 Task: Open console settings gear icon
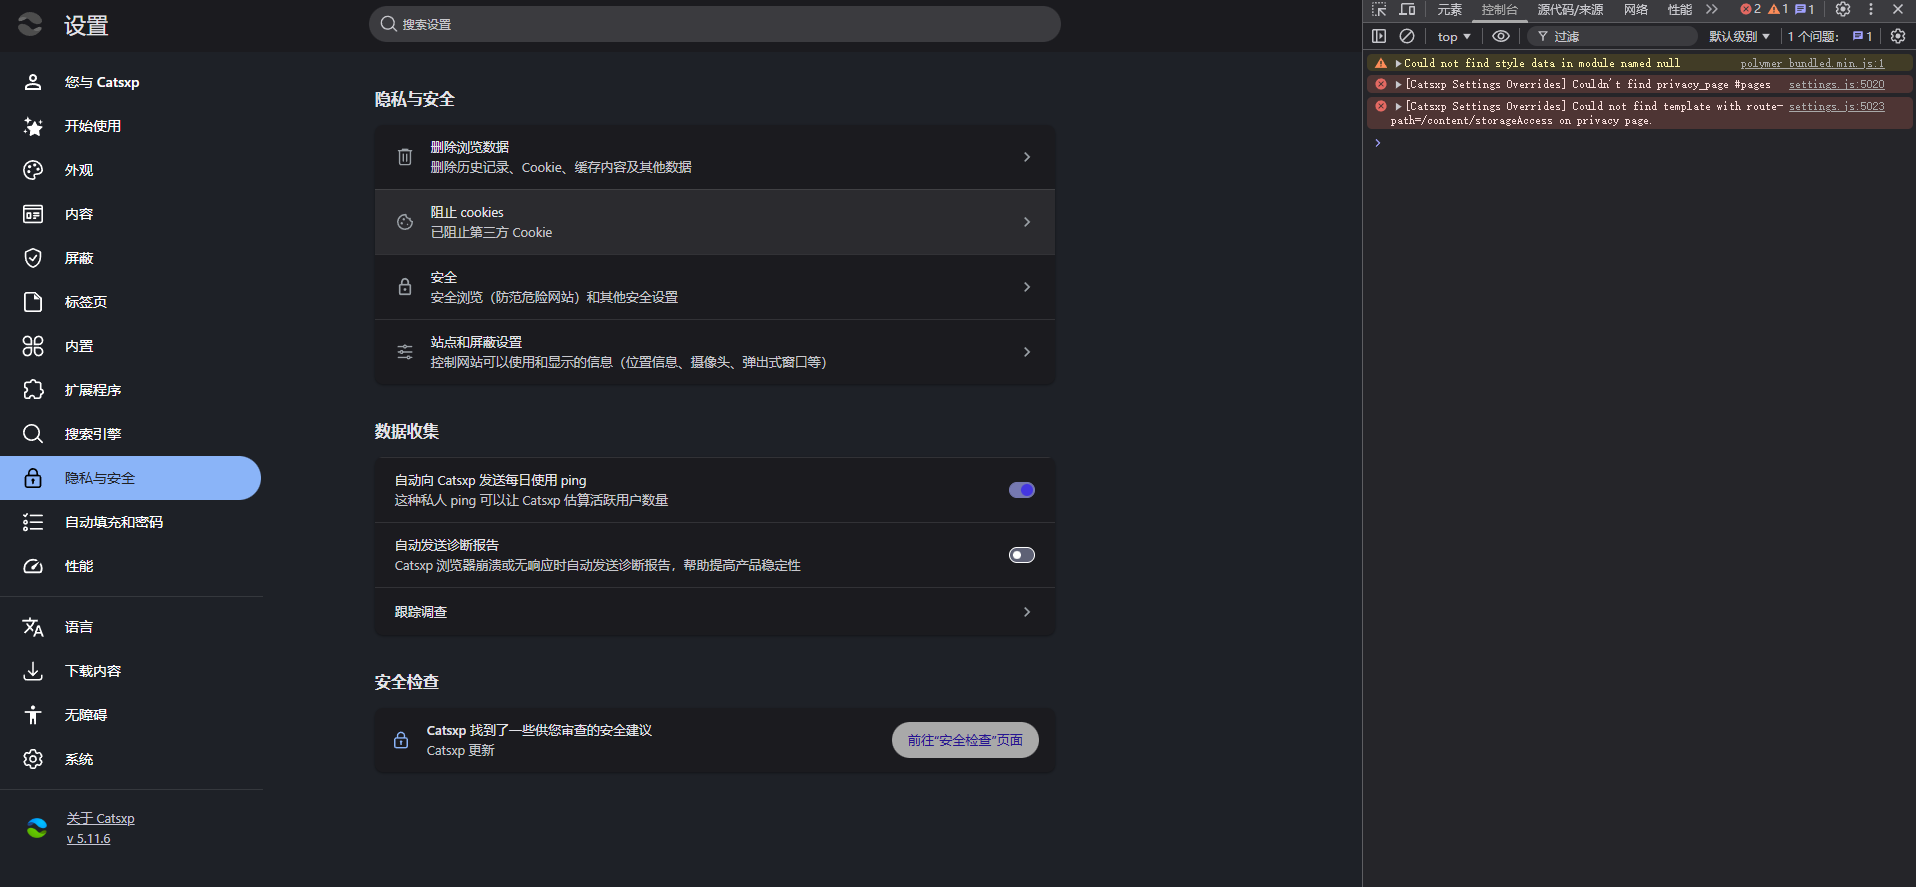pyautogui.click(x=1898, y=36)
